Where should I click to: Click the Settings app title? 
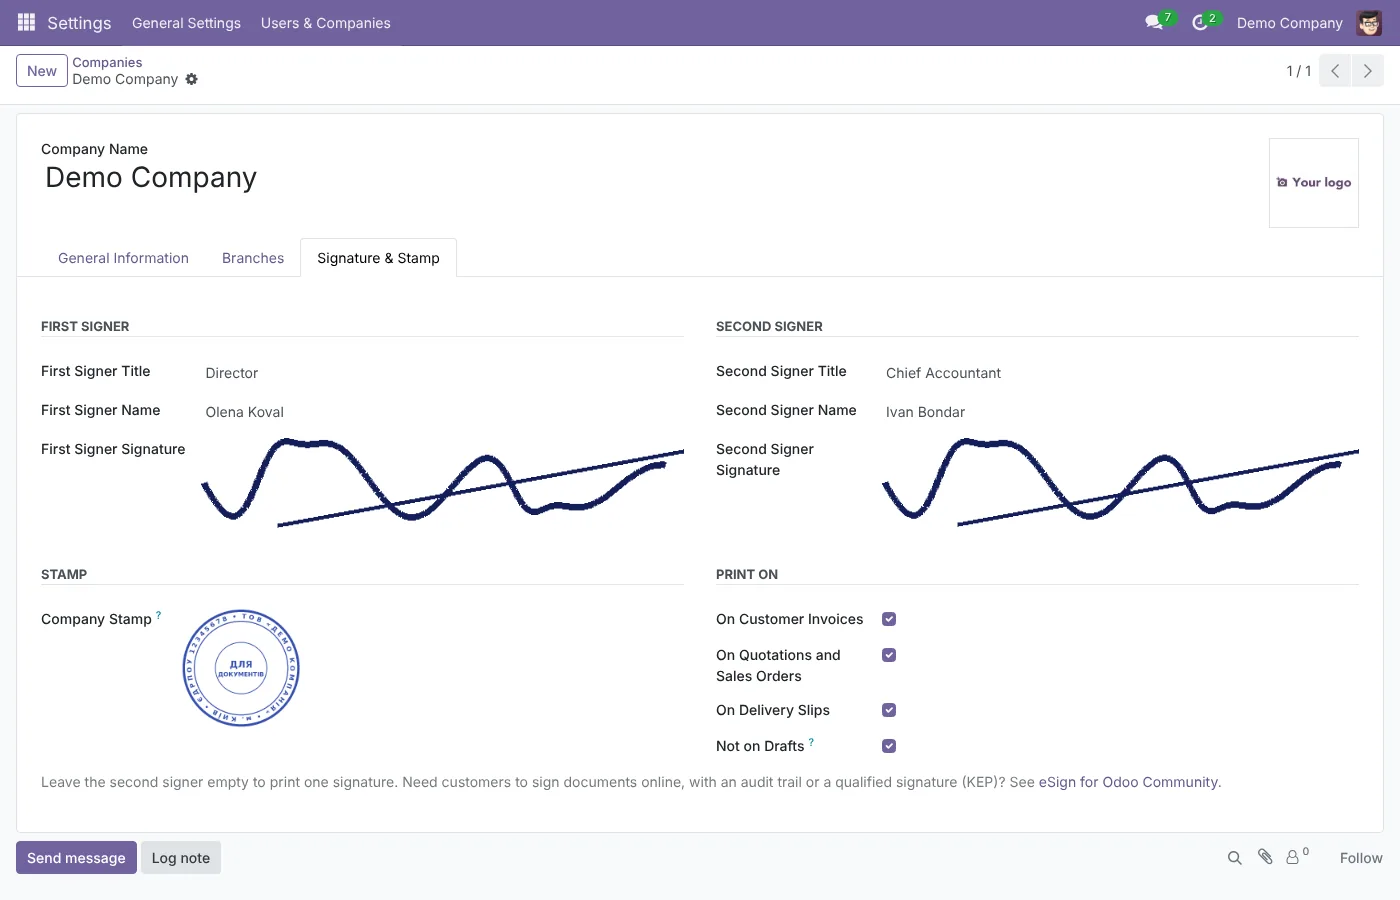click(x=79, y=23)
